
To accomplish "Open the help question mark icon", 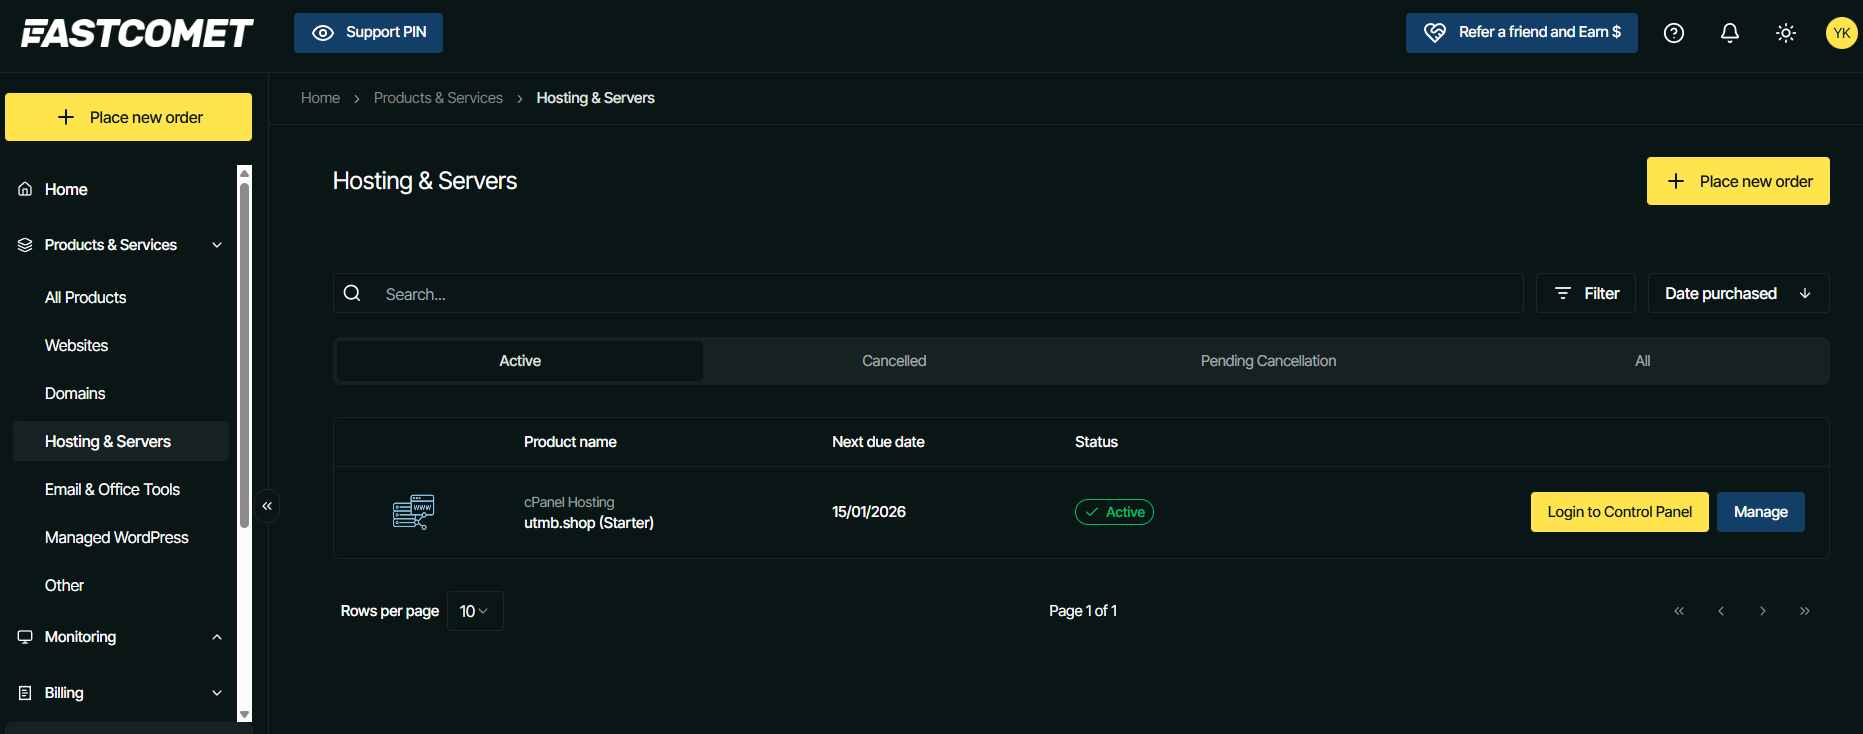I will (x=1674, y=33).
